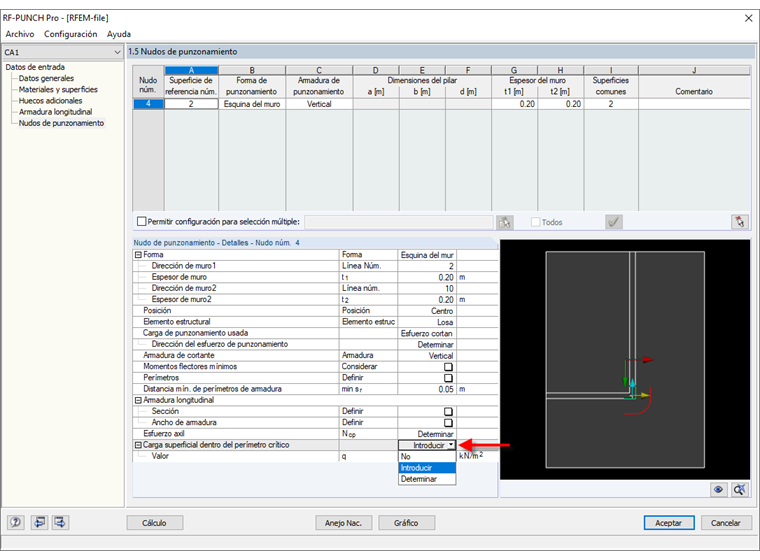Click the wall corner preview graphic
Viewport: 760px width, 560px height.
625,359
